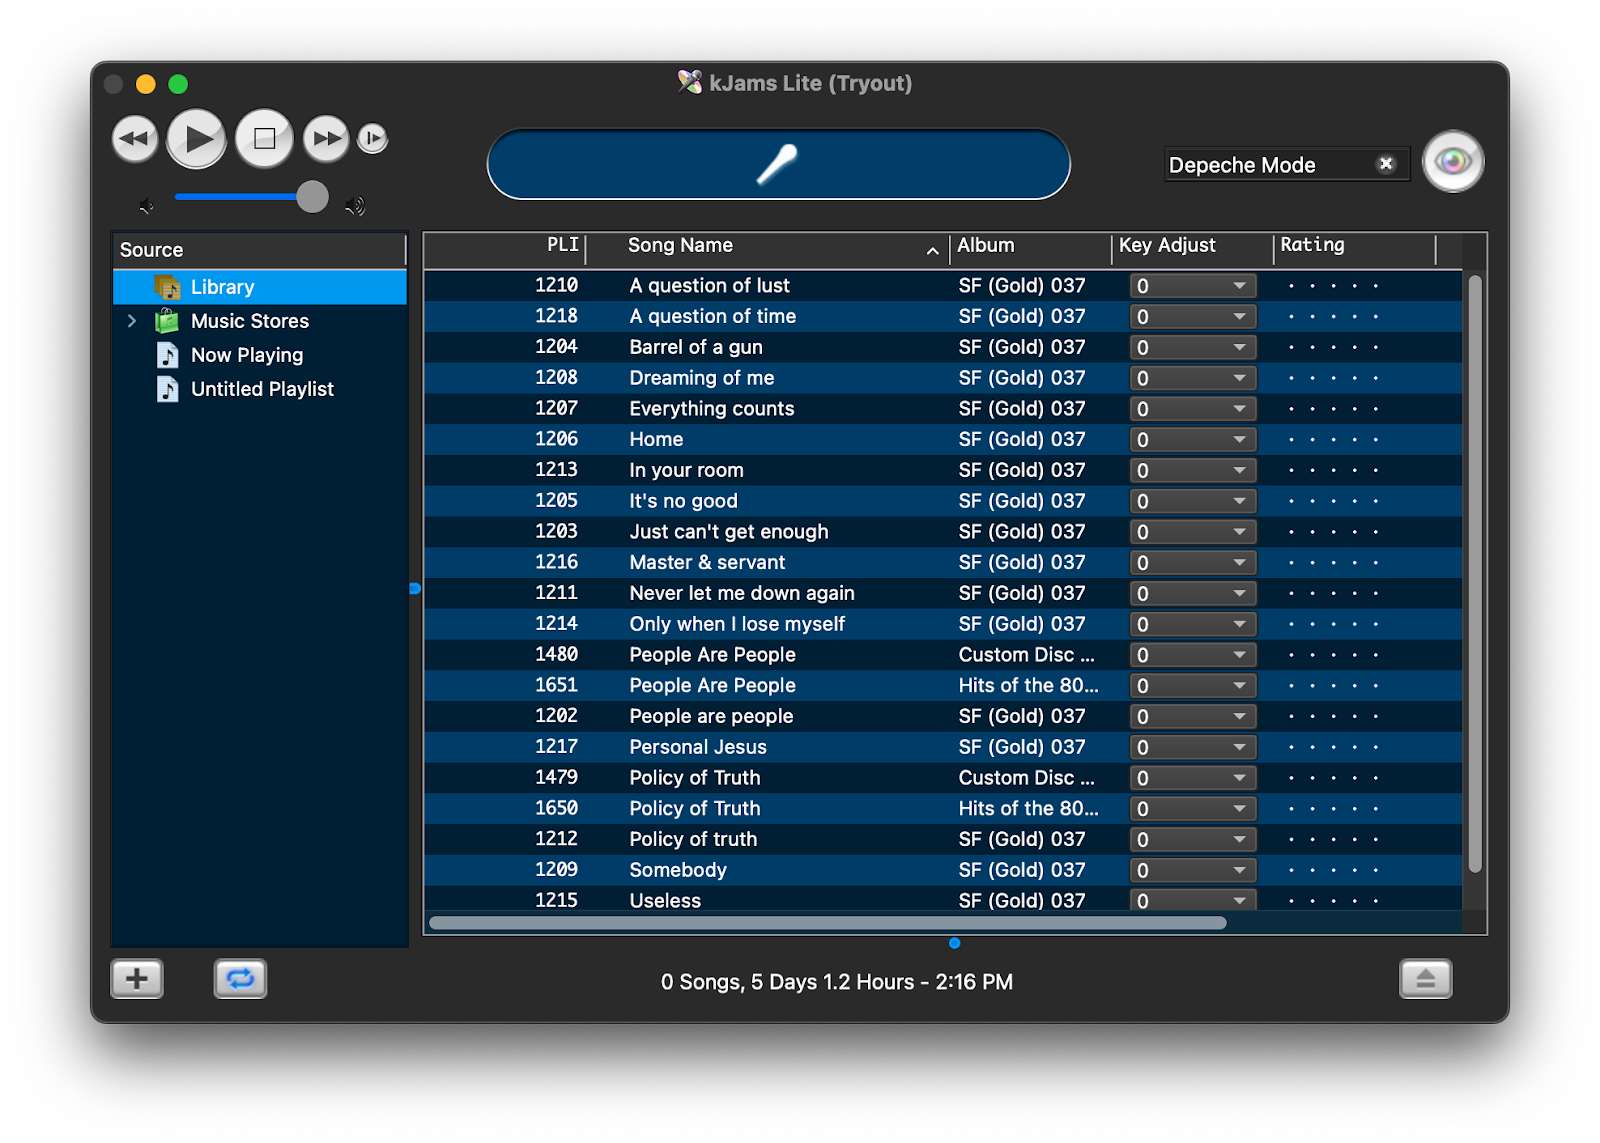The width and height of the screenshot is (1600, 1143).
Task: Set rating dots for Dreaming of me
Action: (1333, 378)
